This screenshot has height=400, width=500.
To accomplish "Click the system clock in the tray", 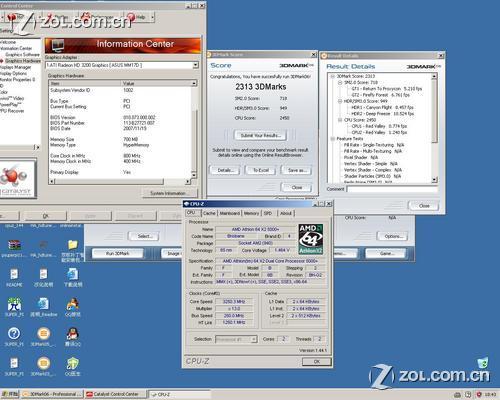I will pos(491,395).
